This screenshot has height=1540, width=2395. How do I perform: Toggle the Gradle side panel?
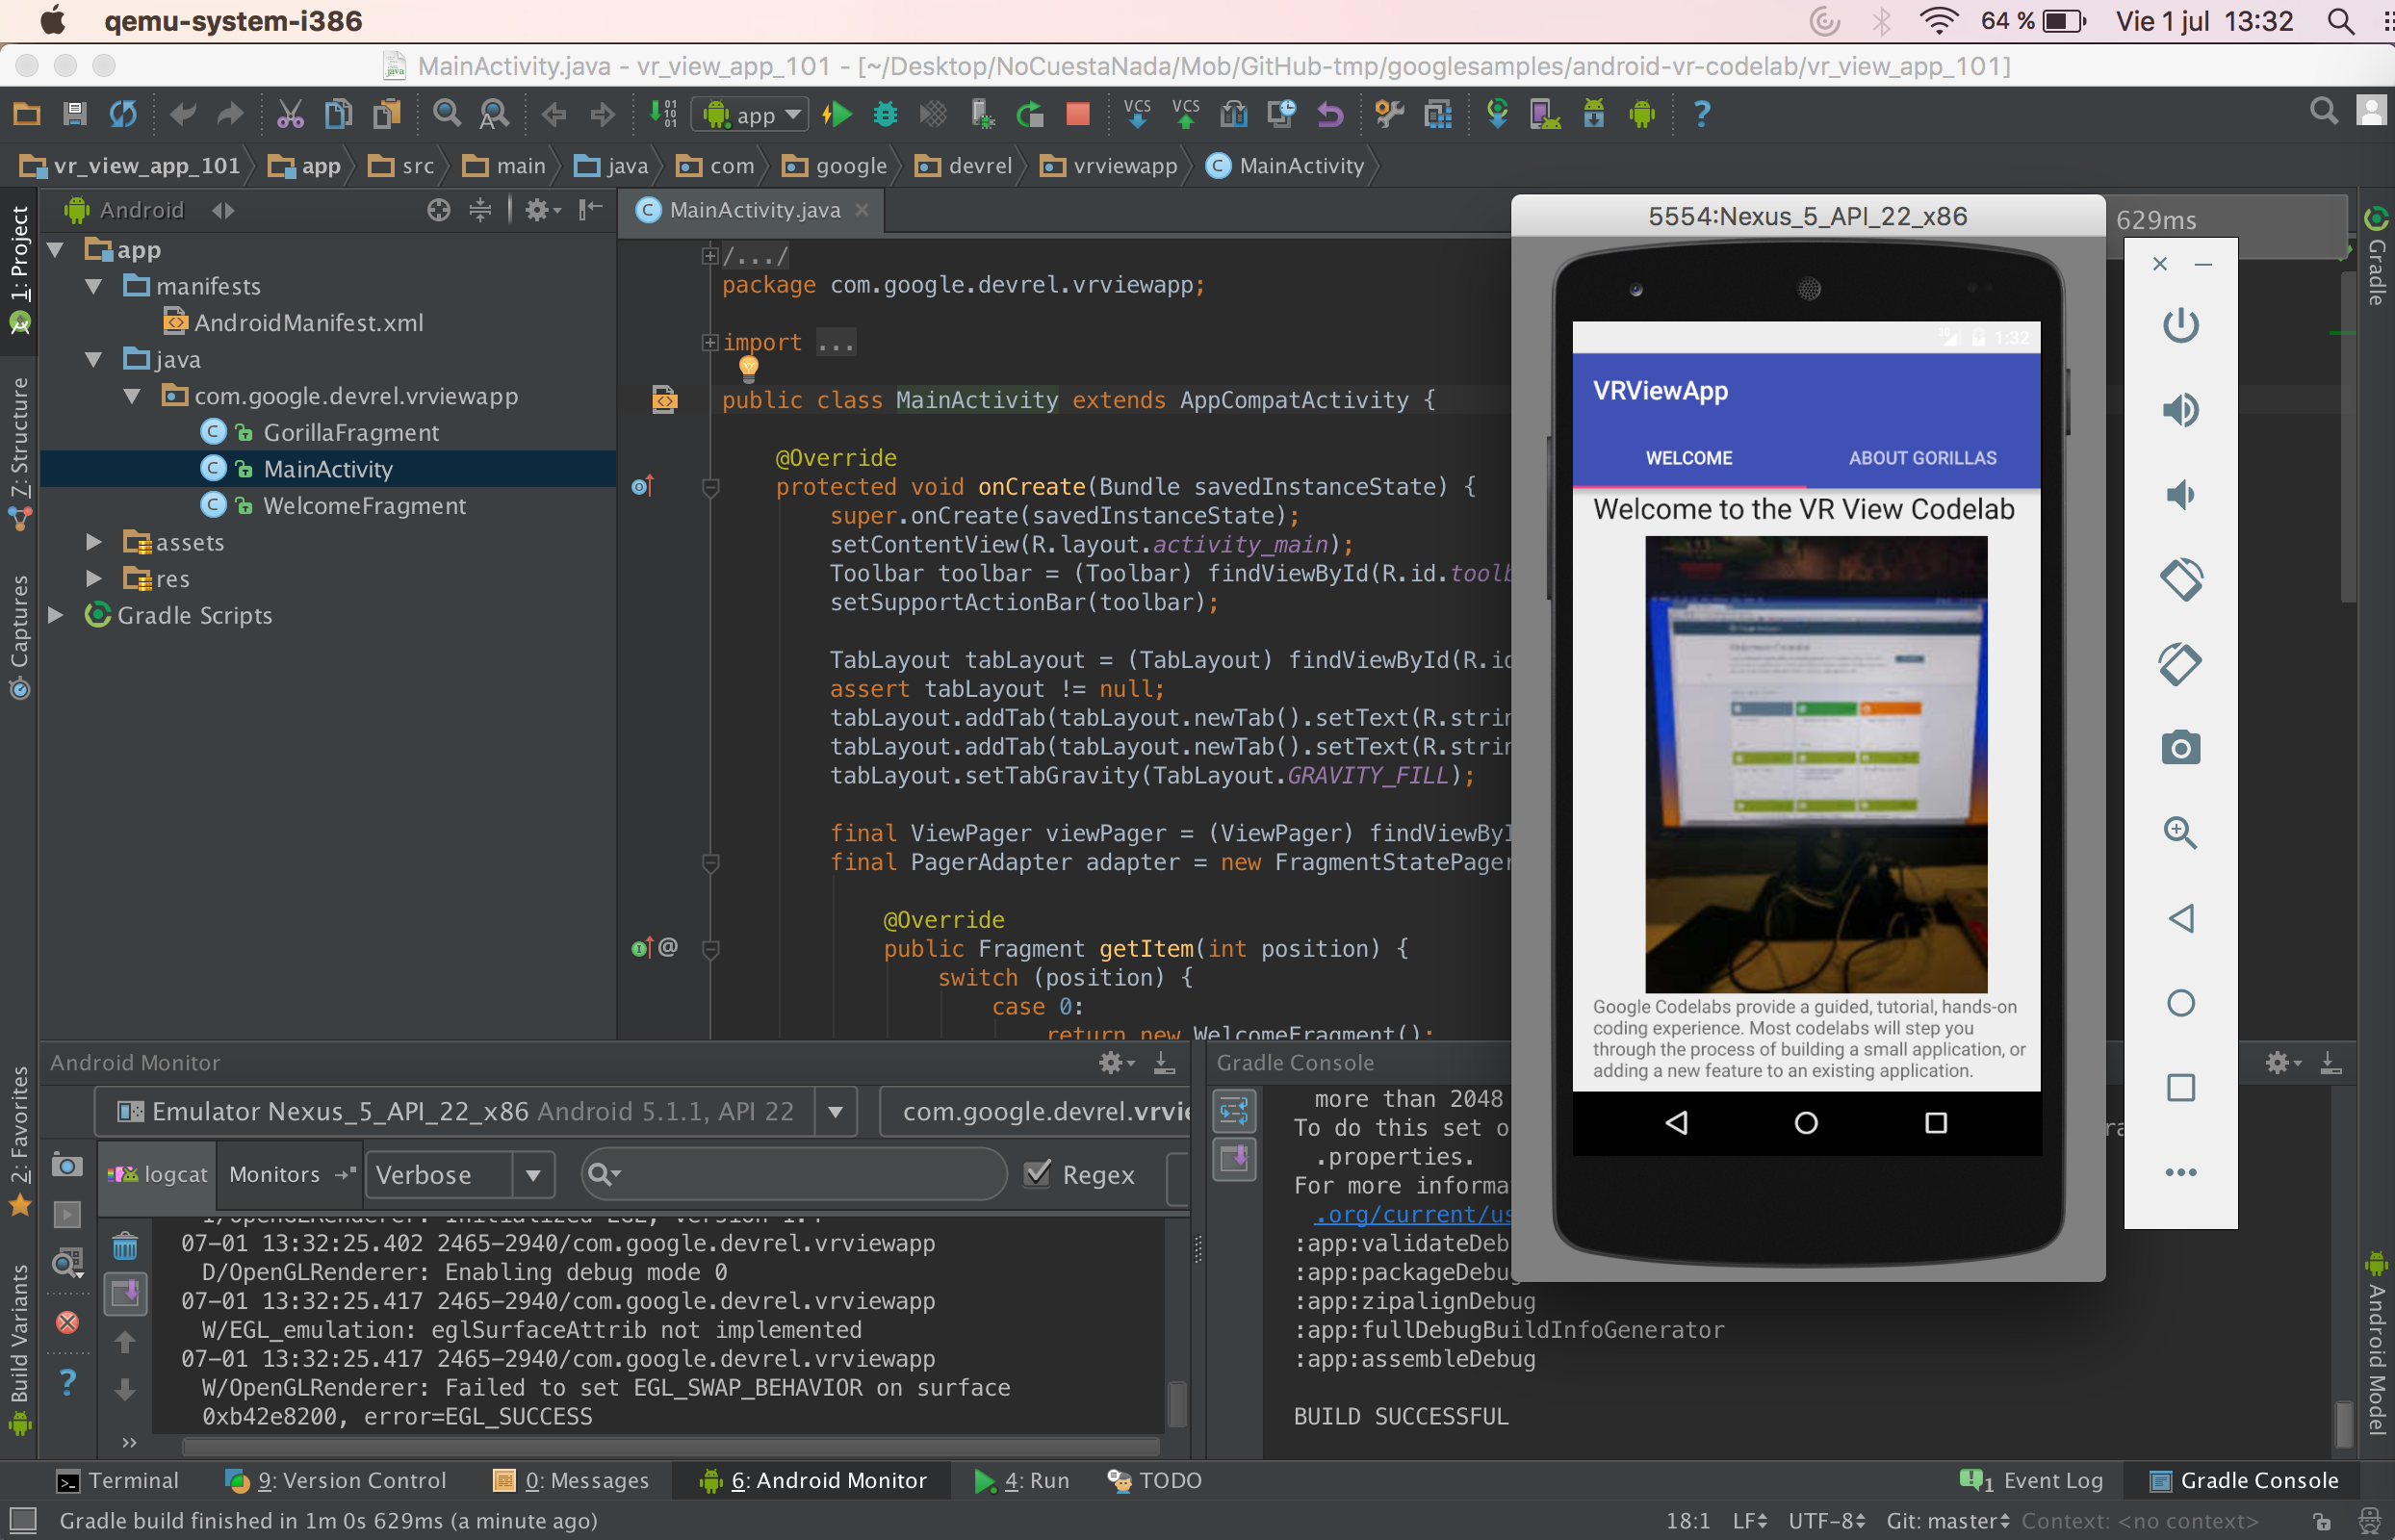[x=2376, y=257]
